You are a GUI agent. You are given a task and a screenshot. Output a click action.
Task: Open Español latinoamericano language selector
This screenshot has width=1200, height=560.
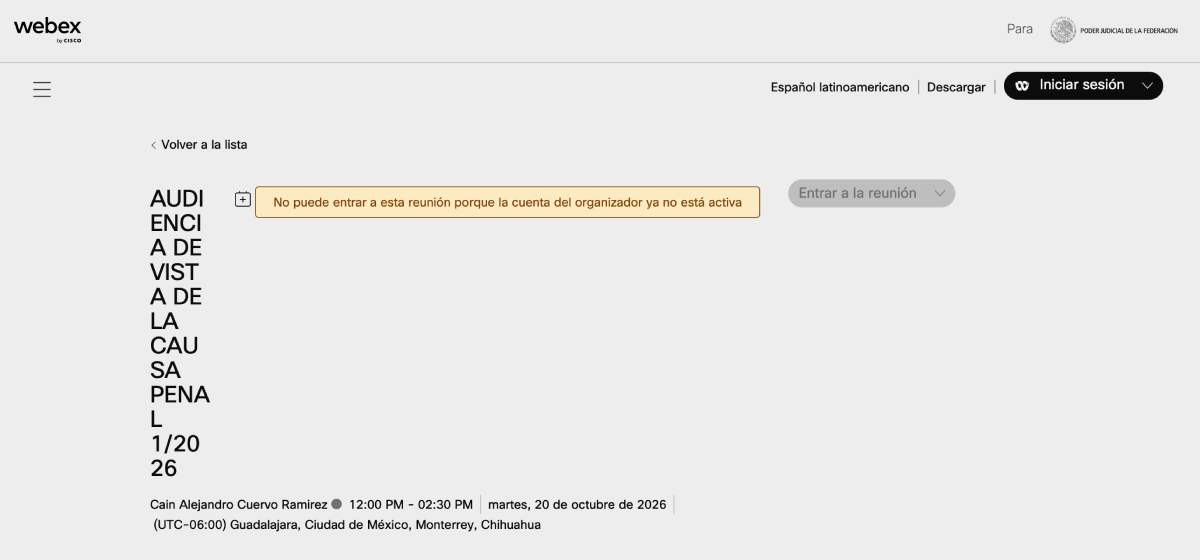click(840, 87)
